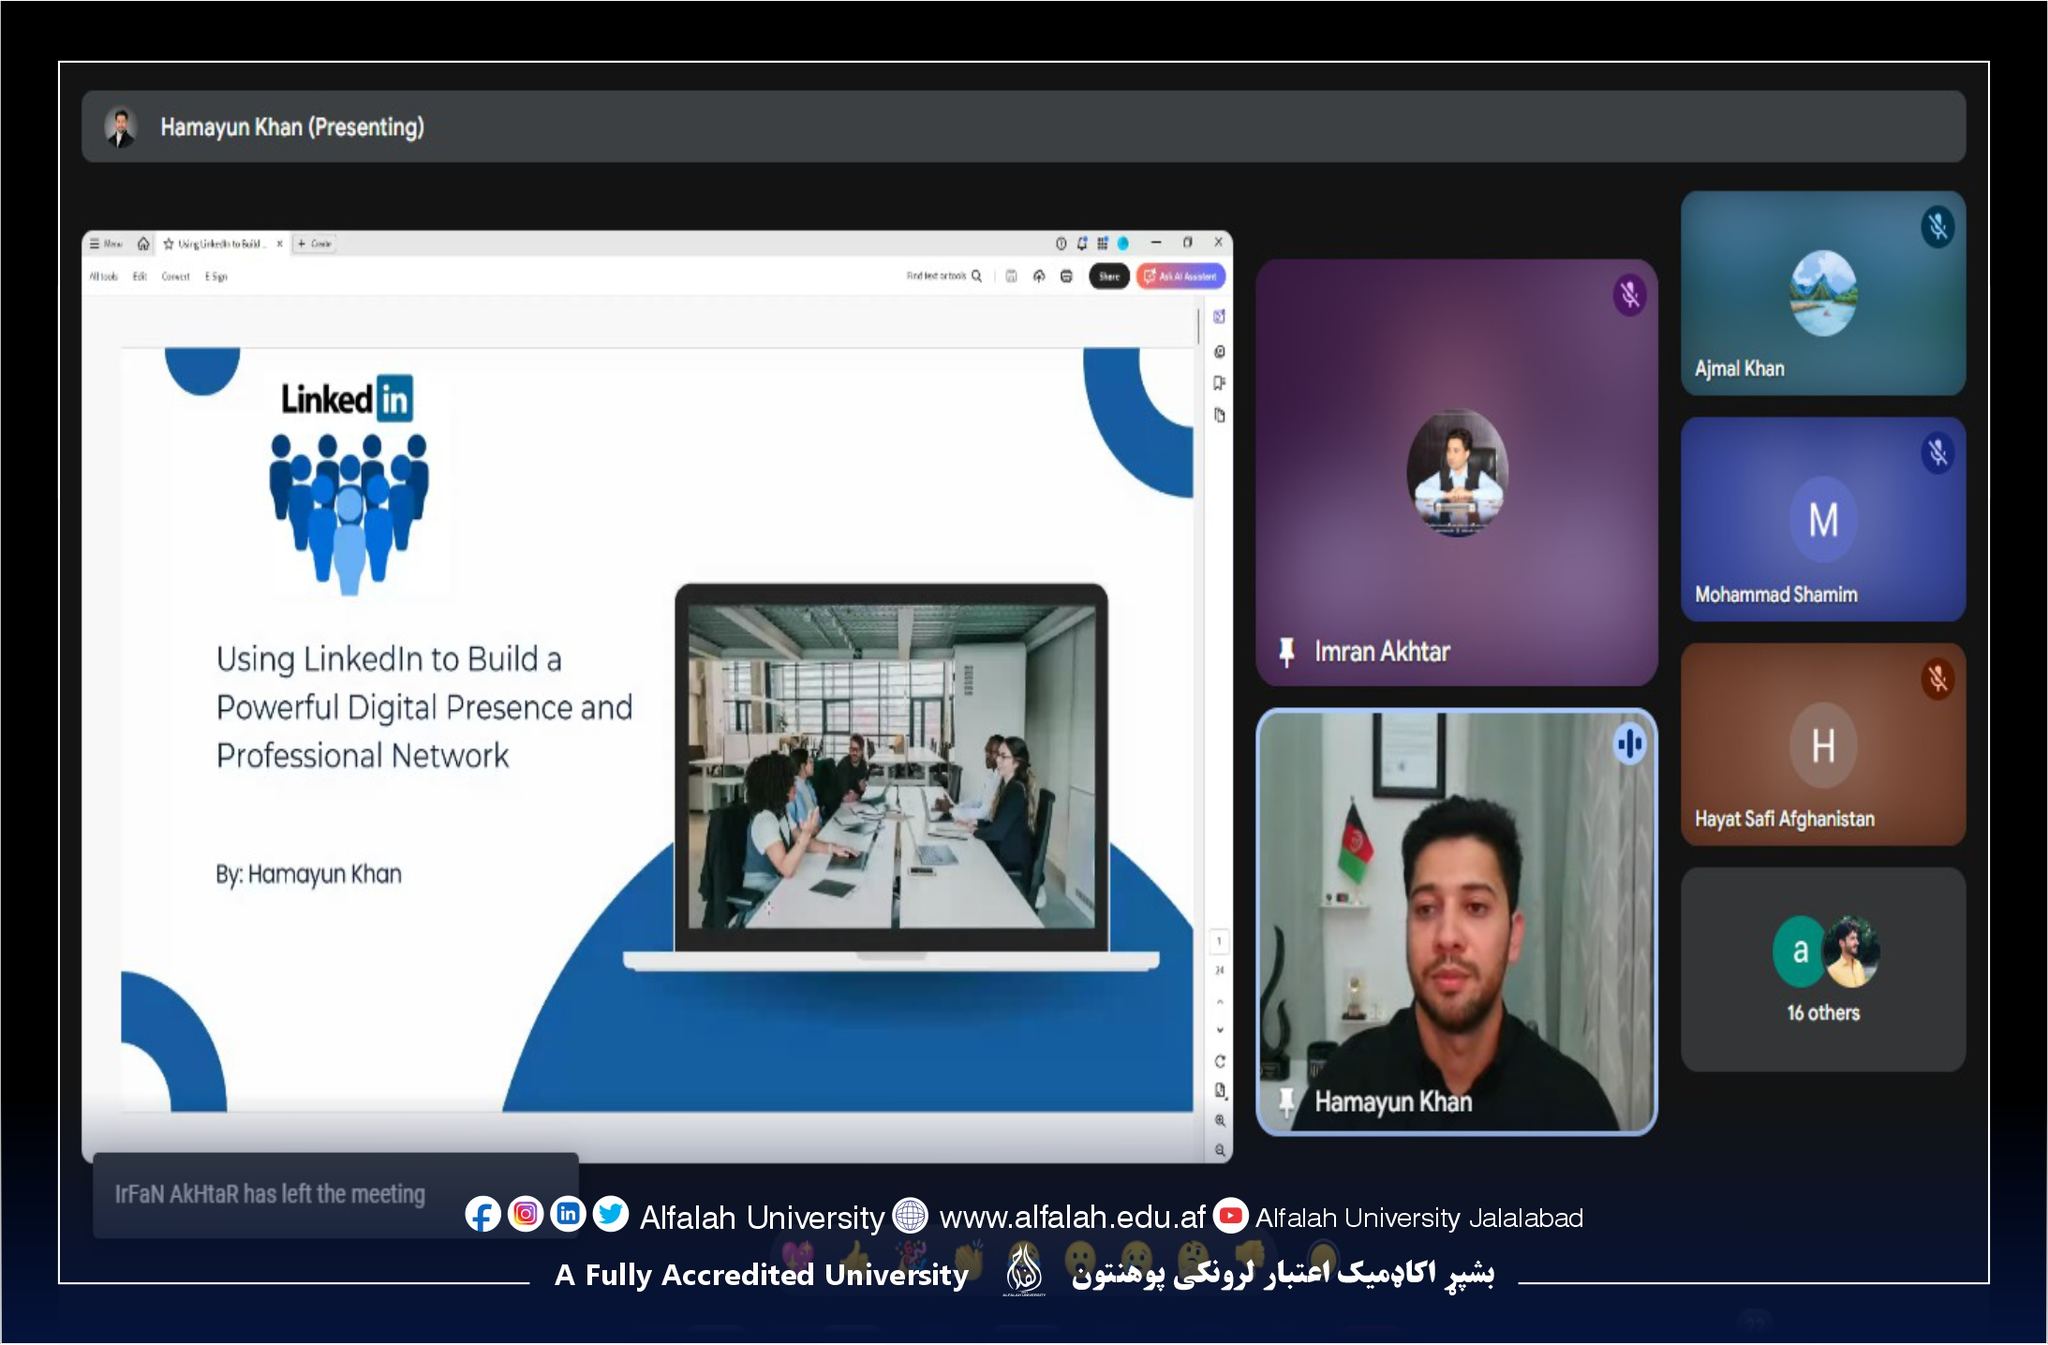Go to previous page up chevron
Viewport: 2048px width, 1345px height.
point(1219,1001)
